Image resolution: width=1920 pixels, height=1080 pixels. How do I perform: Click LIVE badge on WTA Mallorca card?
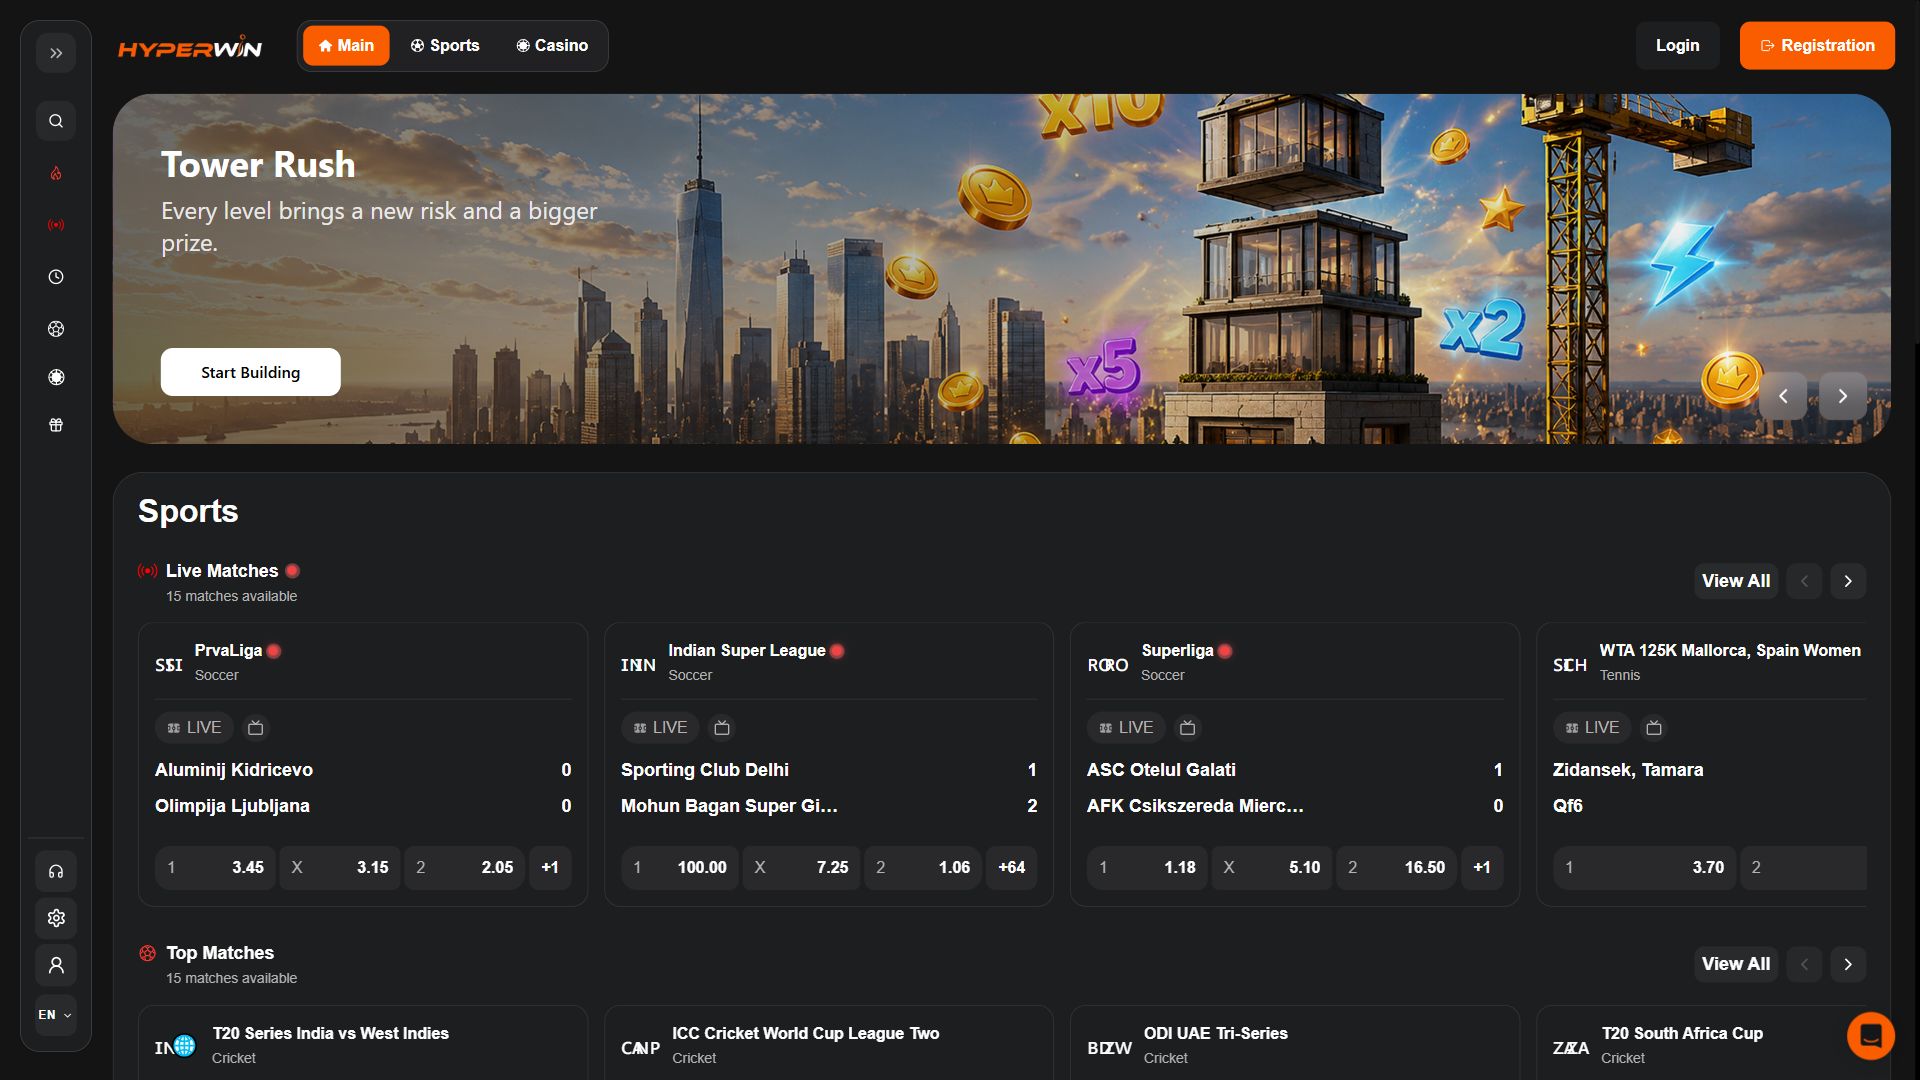coord(1592,728)
